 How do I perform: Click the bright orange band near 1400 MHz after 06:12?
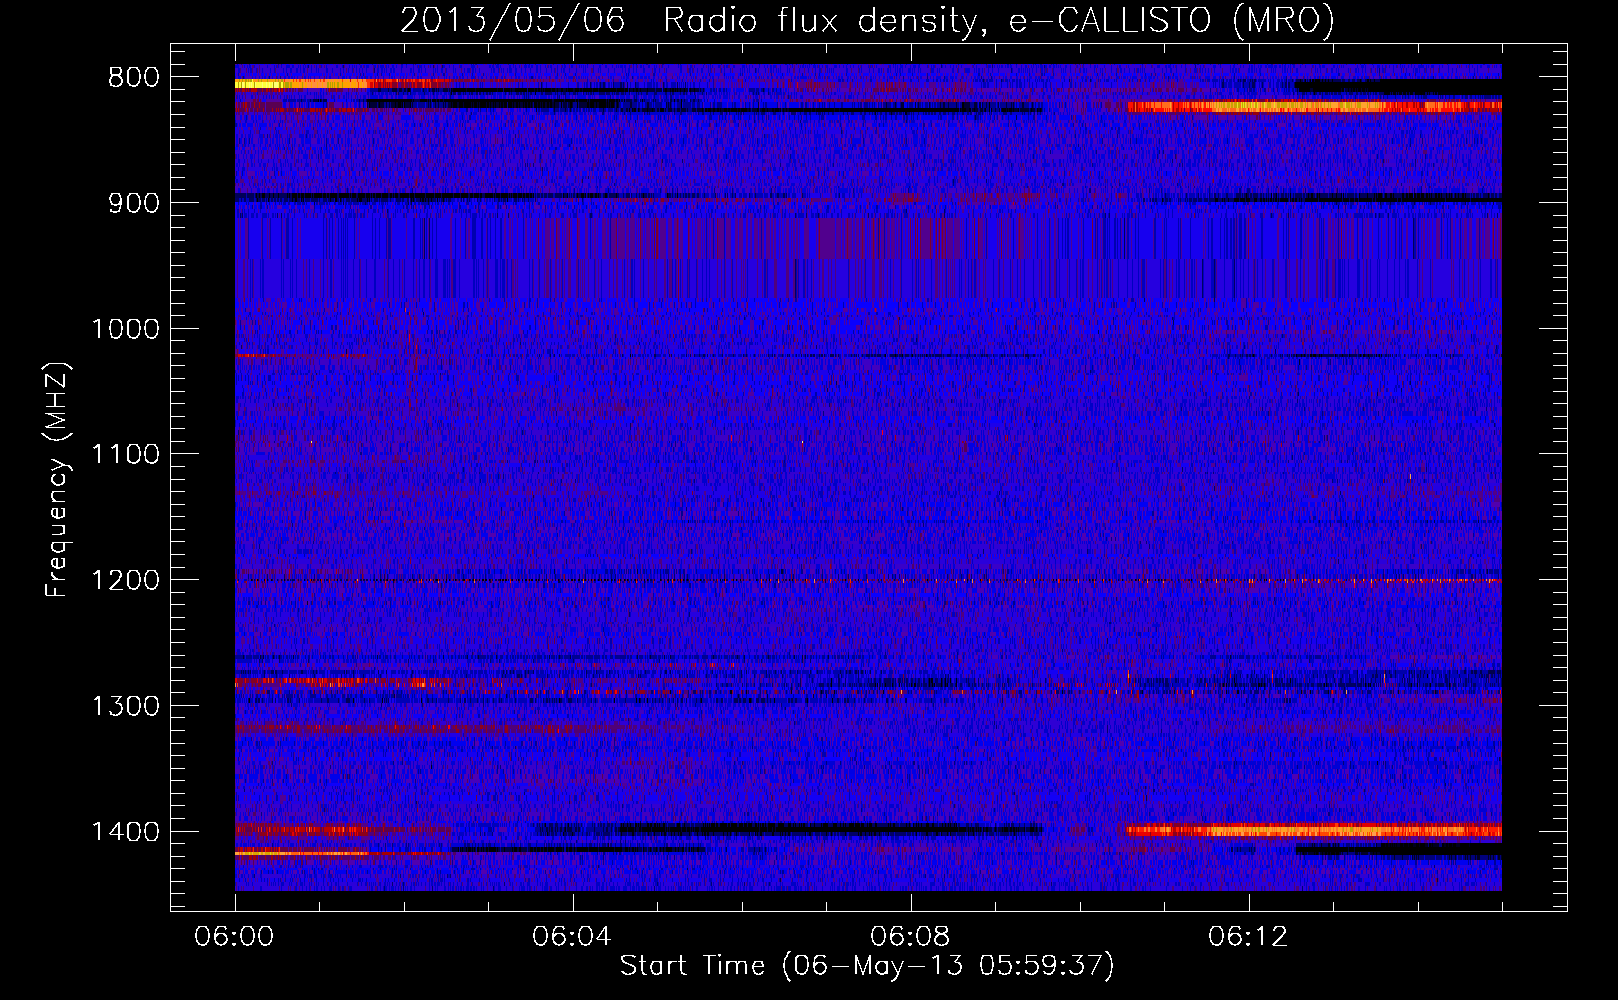point(1314,830)
